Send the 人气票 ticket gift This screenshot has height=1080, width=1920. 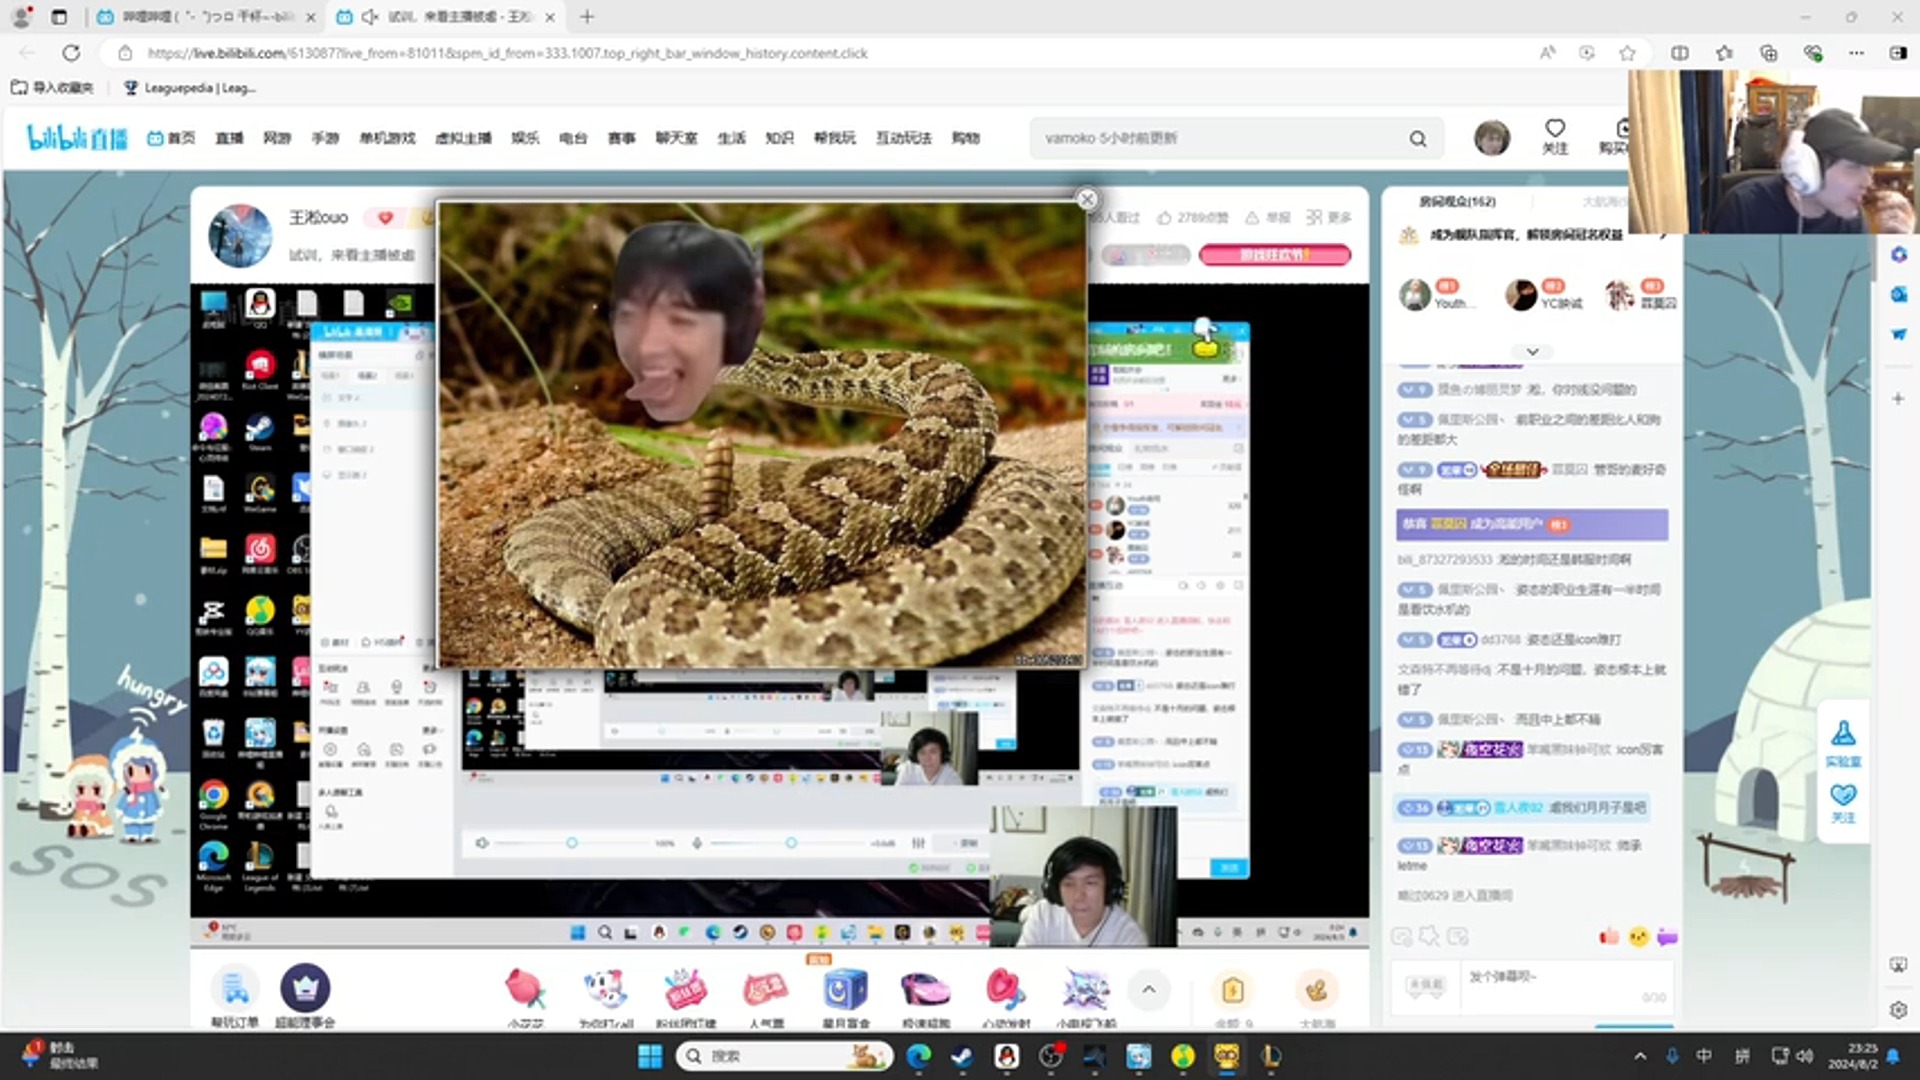pos(766,990)
